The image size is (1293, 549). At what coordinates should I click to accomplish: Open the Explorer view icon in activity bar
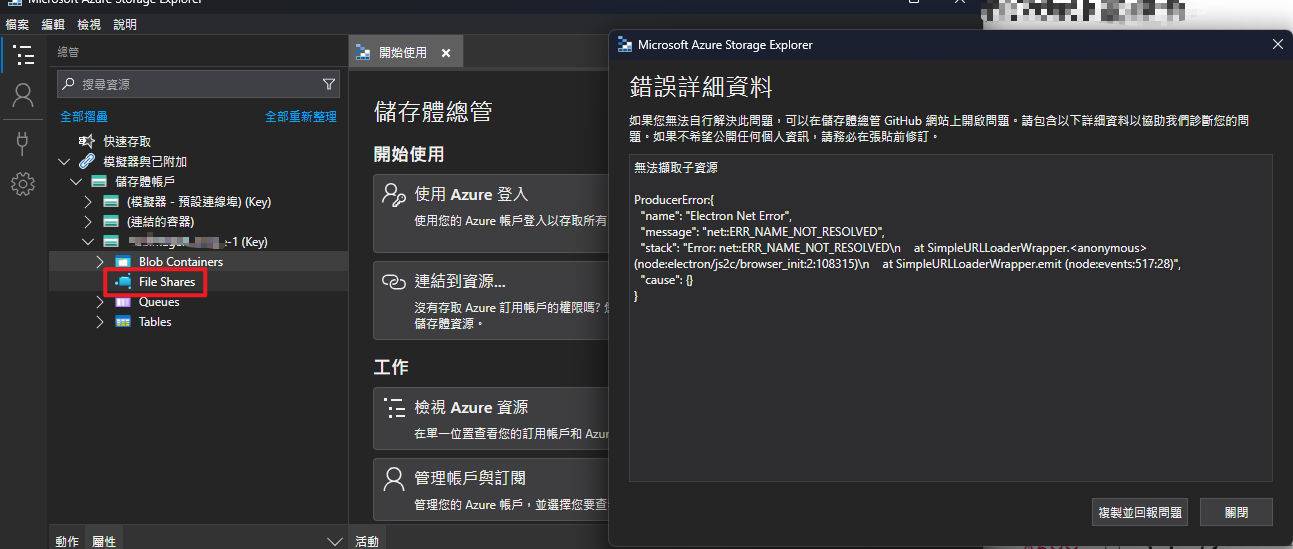(x=23, y=55)
